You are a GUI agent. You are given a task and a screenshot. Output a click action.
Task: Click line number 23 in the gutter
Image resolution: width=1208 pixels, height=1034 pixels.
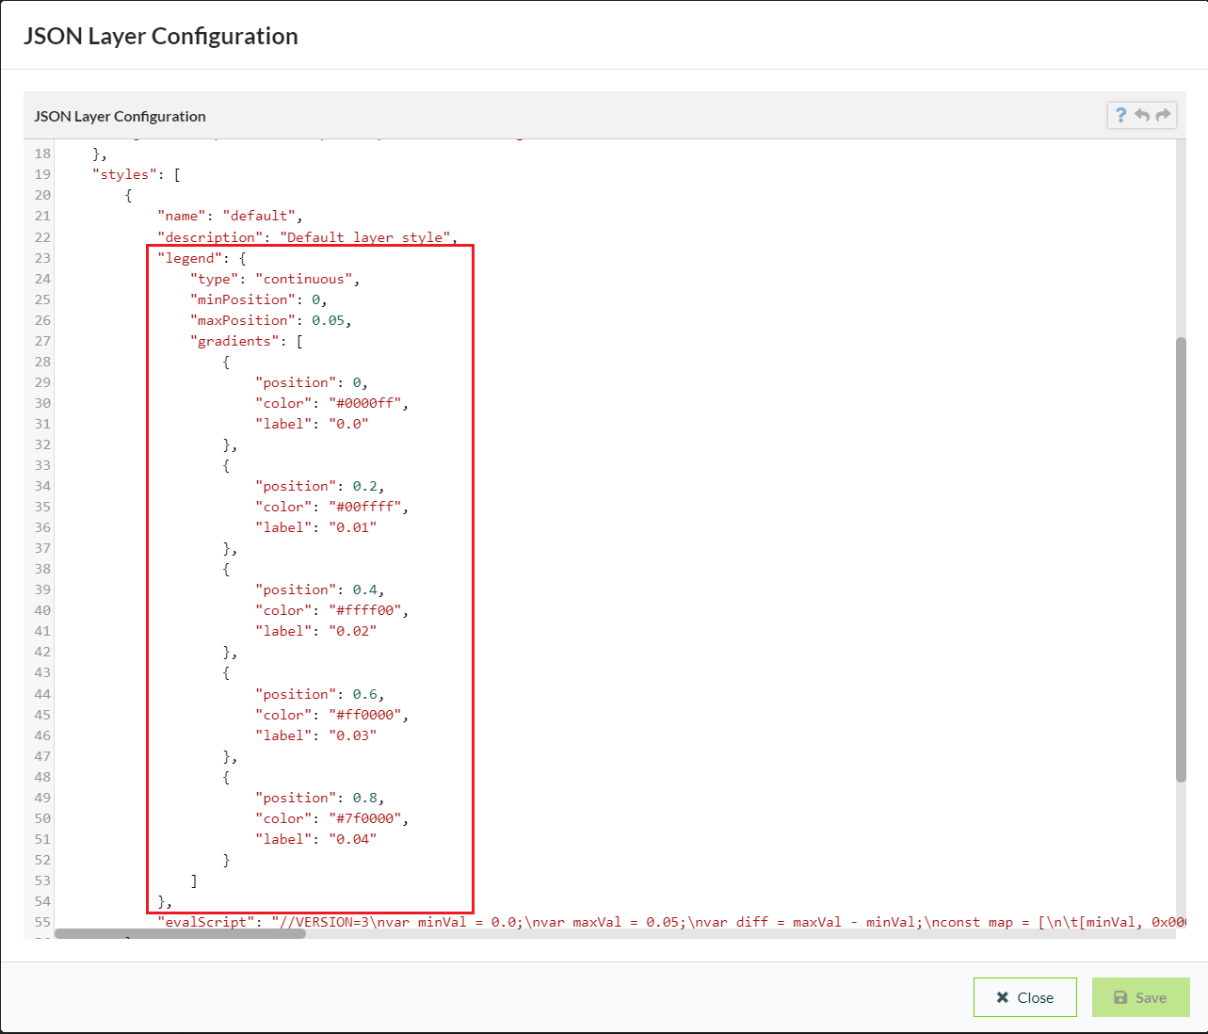pyautogui.click(x=42, y=258)
